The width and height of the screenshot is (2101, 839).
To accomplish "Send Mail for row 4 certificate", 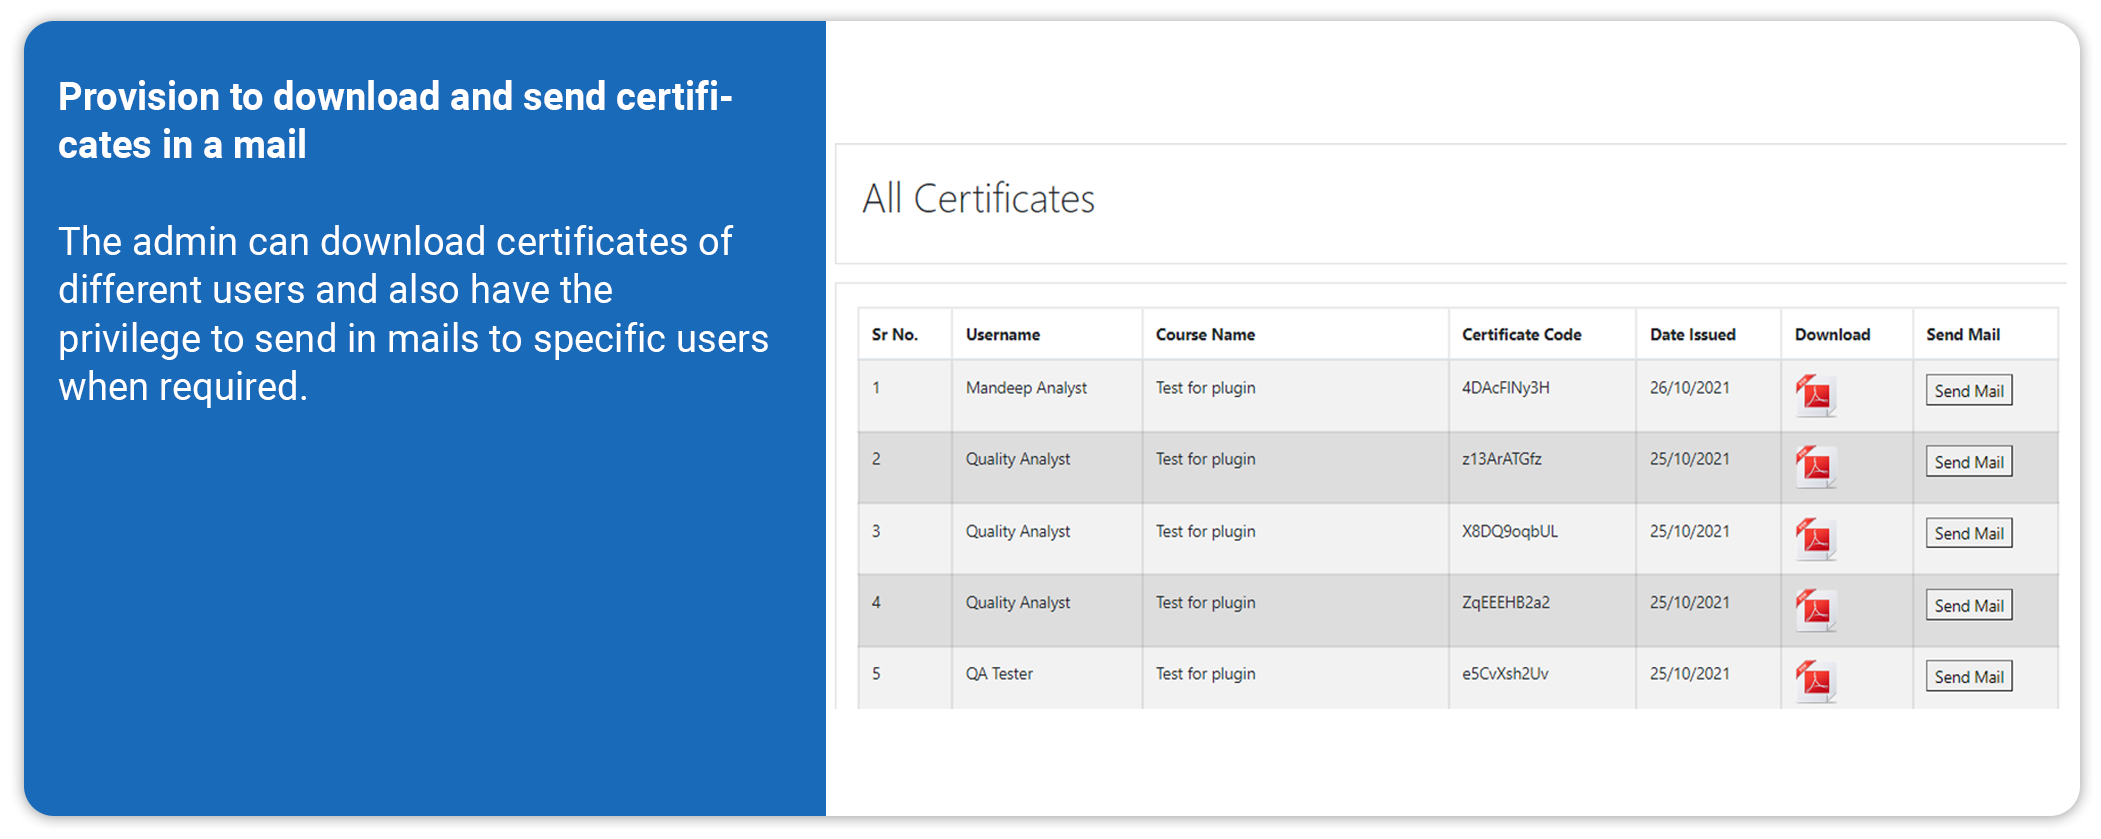I will coord(1968,605).
